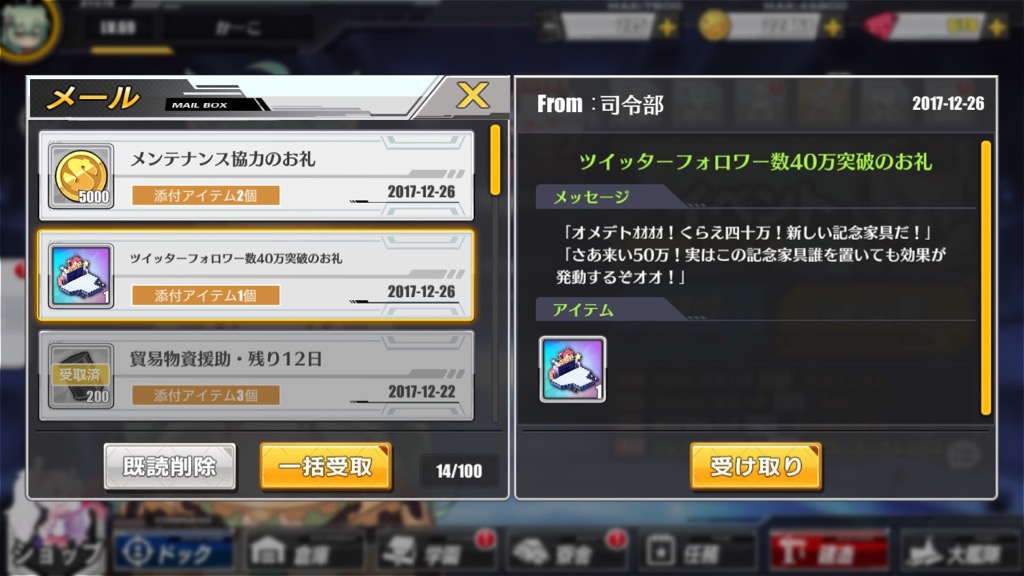This screenshot has width=1024, height=576.
Task: Select the furniture item icon in the mail list
Action: pos(81,276)
